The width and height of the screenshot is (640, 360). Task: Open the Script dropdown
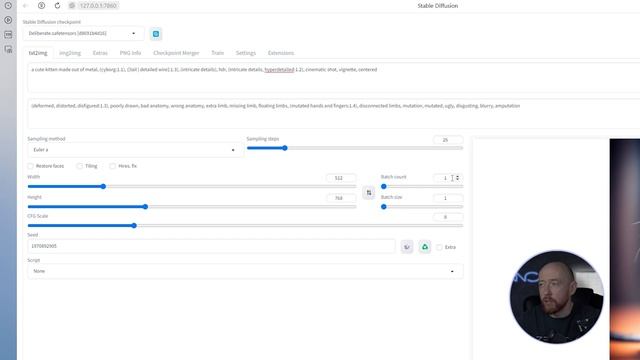(245, 271)
